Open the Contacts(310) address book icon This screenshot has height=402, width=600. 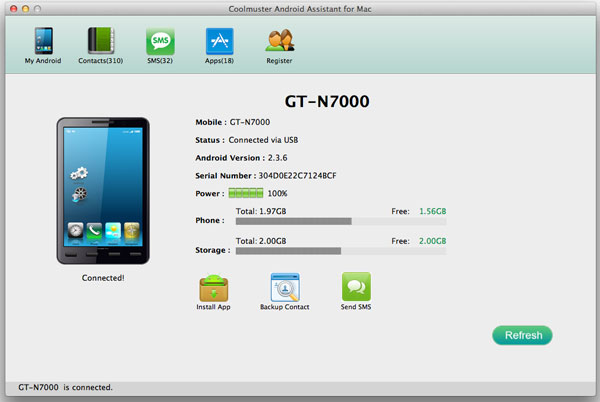click(x=101, y=41)
